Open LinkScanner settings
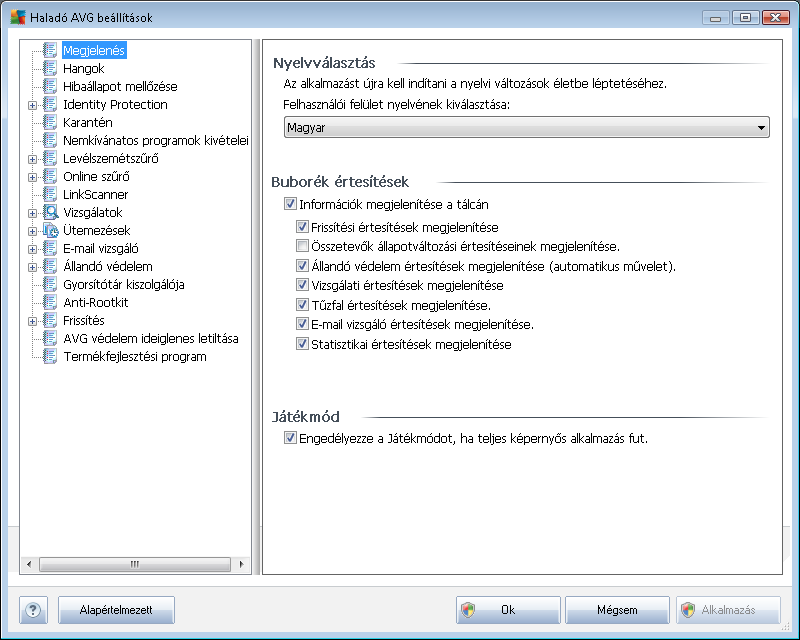Screen dimensions: 800x640 (95, 194)
